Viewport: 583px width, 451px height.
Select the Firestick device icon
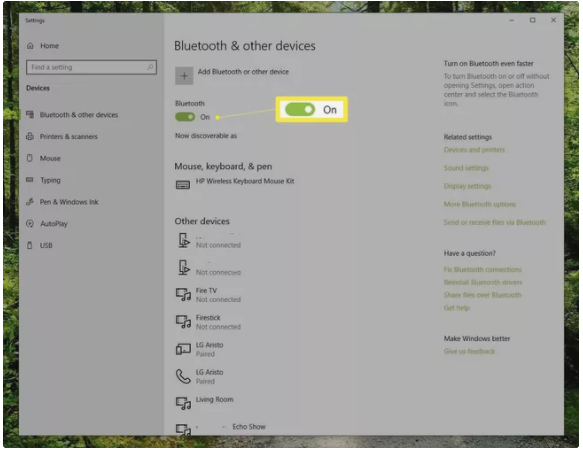pyautogui.click(x=183, y=322)
